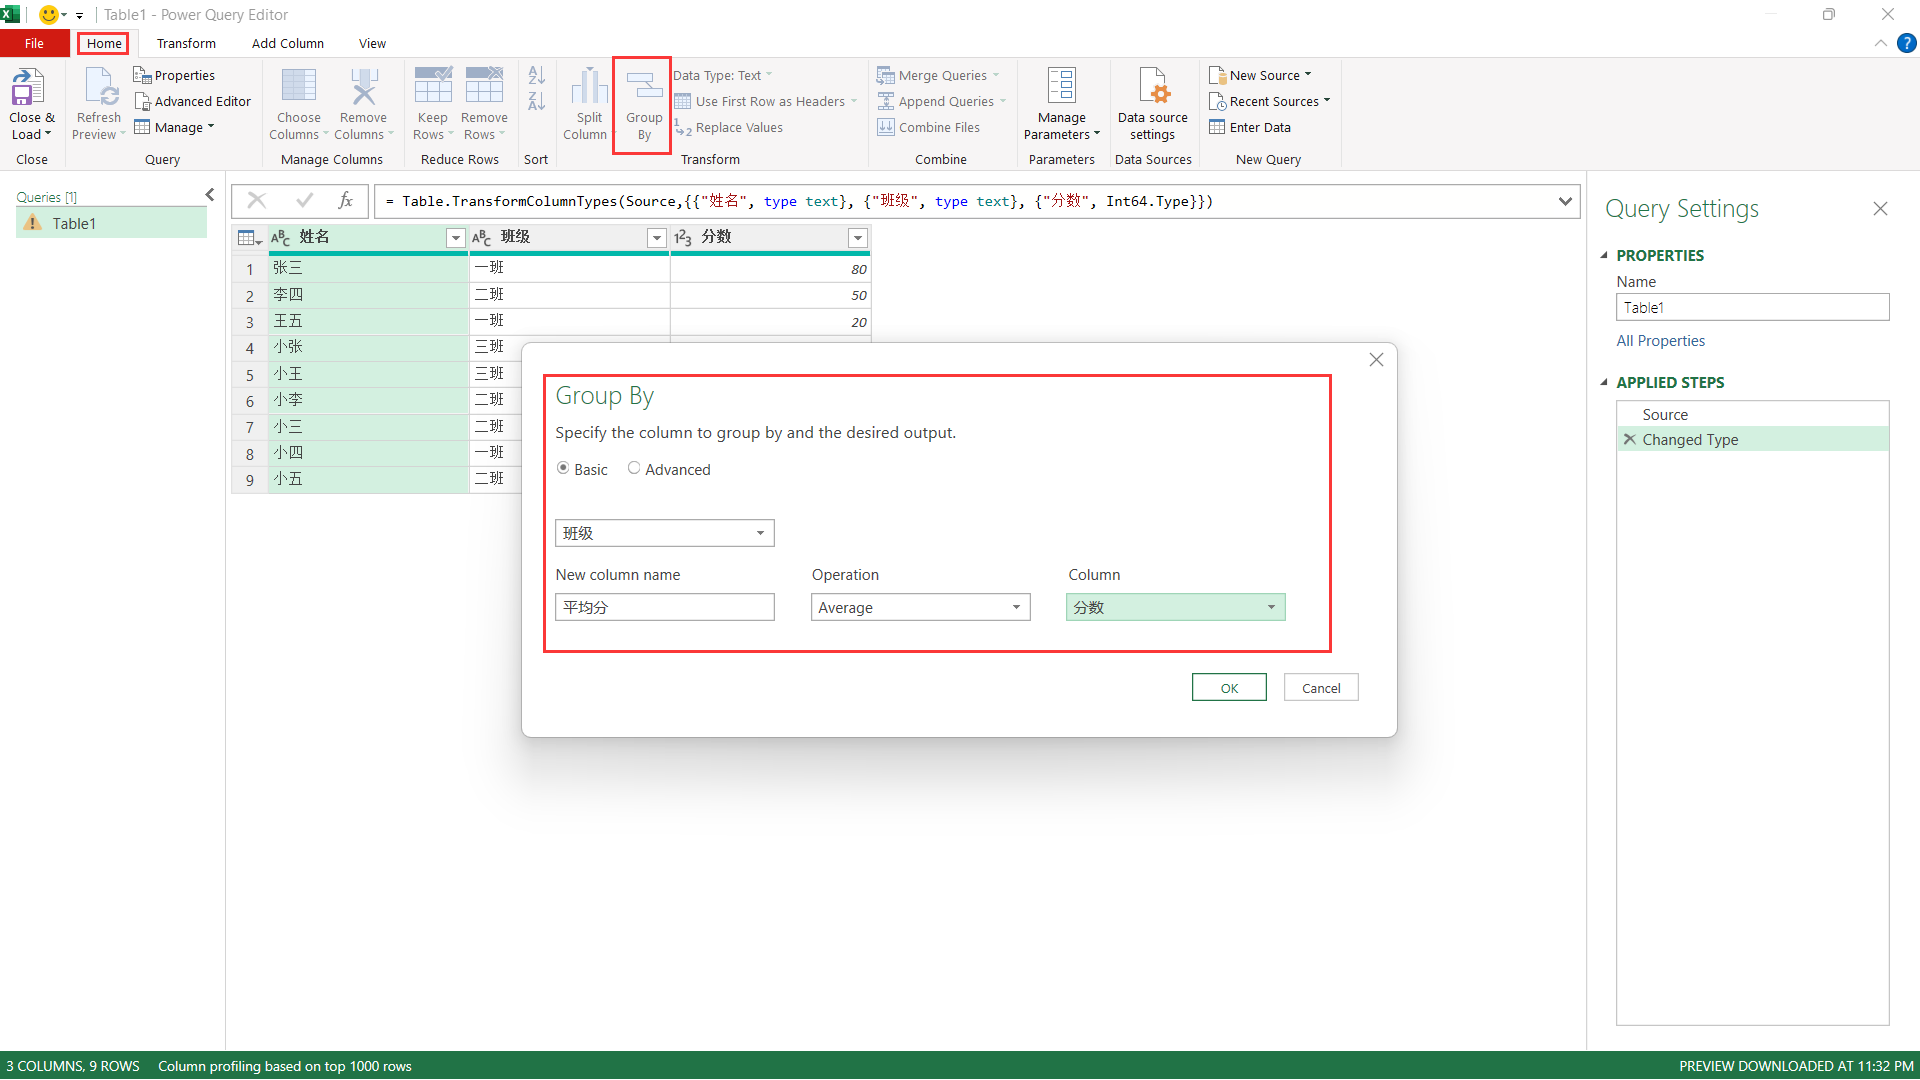This screenshot has height=1080, width=1920.
Task: Open the Operation Average dropdown
Action: [920, 607]
